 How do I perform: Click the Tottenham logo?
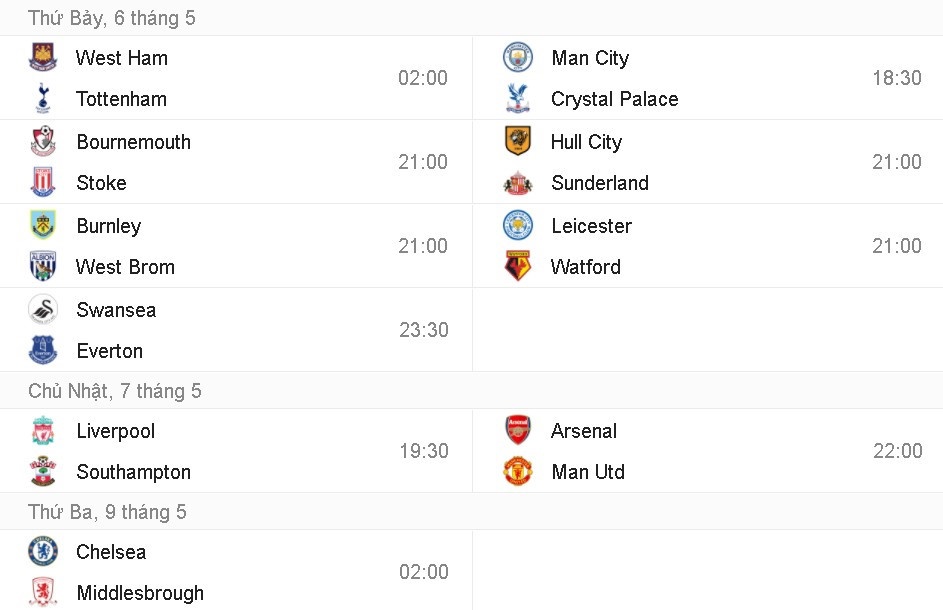point(42,99)
